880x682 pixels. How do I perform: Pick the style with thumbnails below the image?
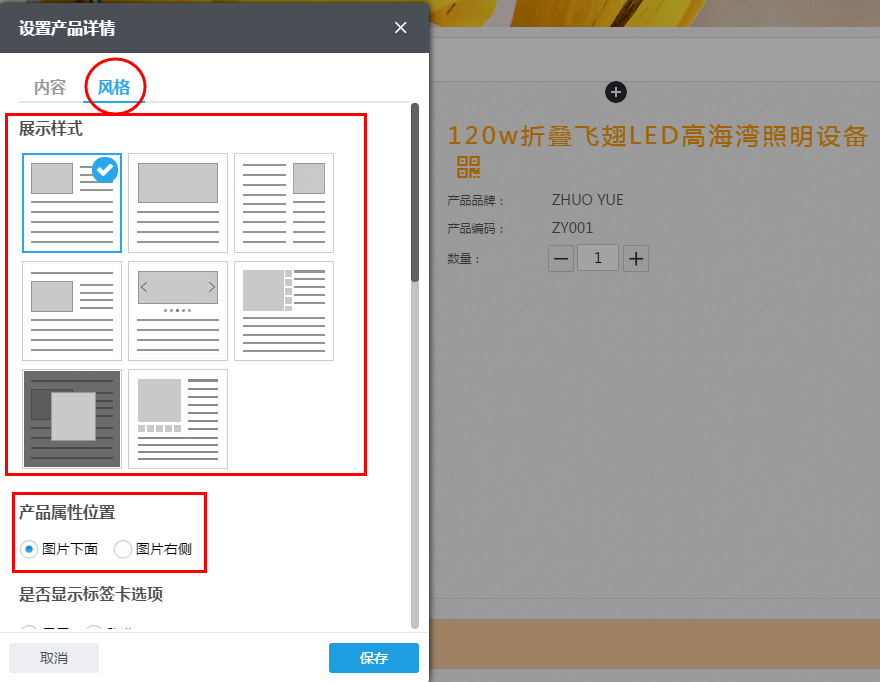177,418
